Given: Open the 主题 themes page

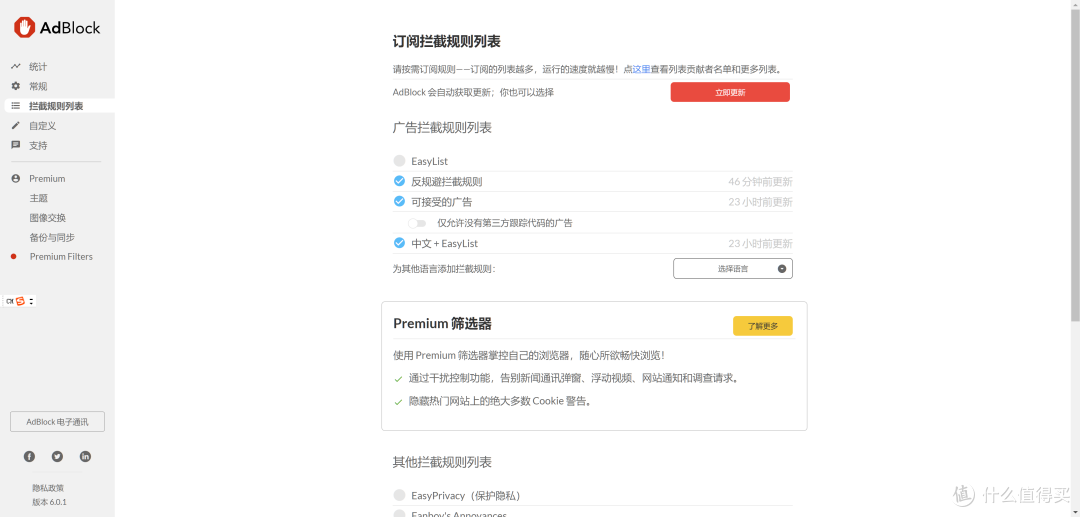Looking at the screenshot, I should pyautogui.click(x=39, y=198).
